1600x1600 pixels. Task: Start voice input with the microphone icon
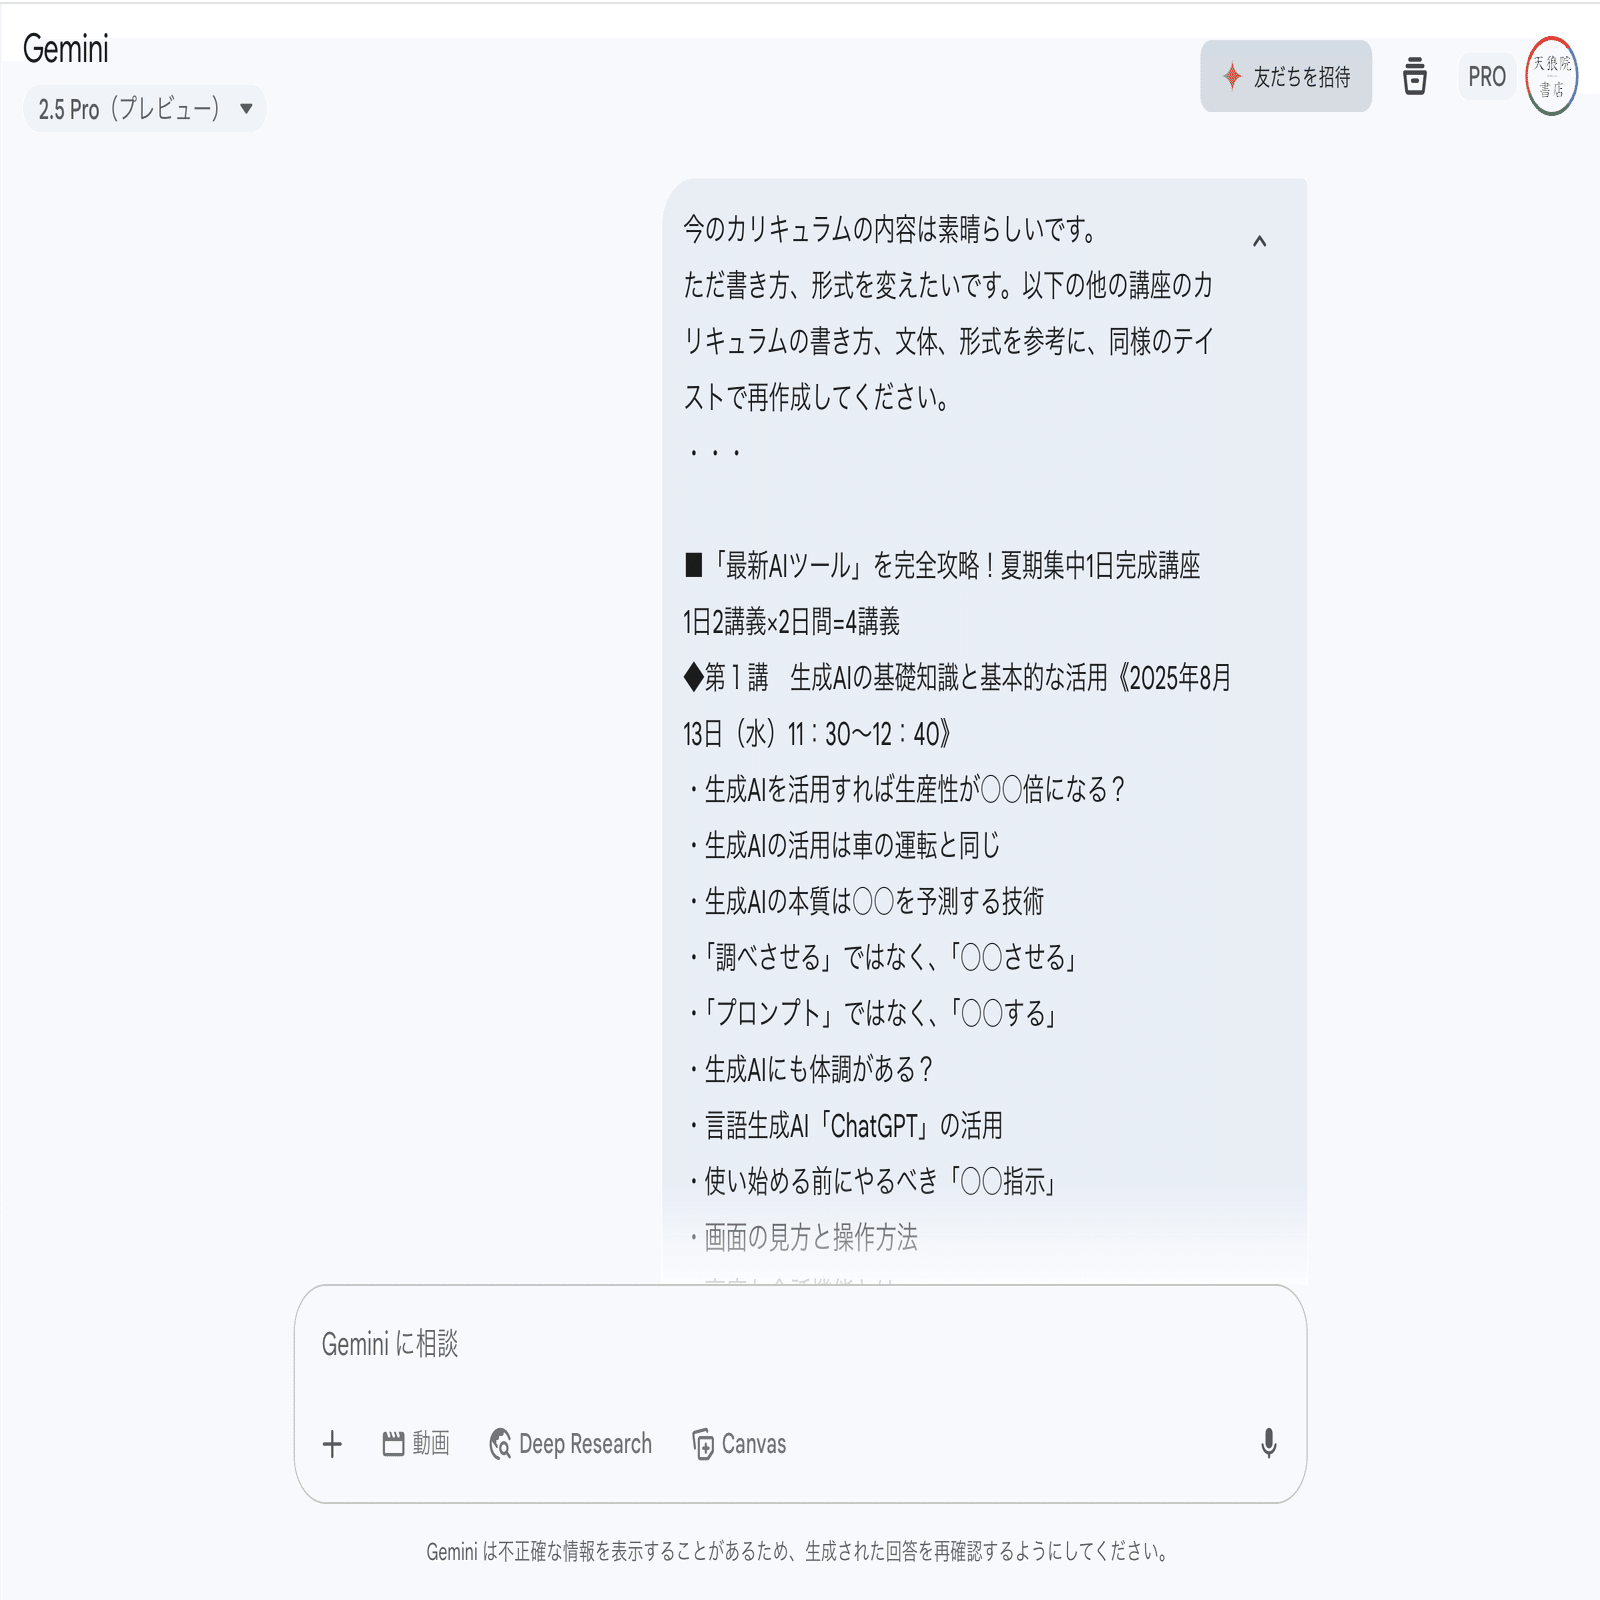[1269, 1444]
